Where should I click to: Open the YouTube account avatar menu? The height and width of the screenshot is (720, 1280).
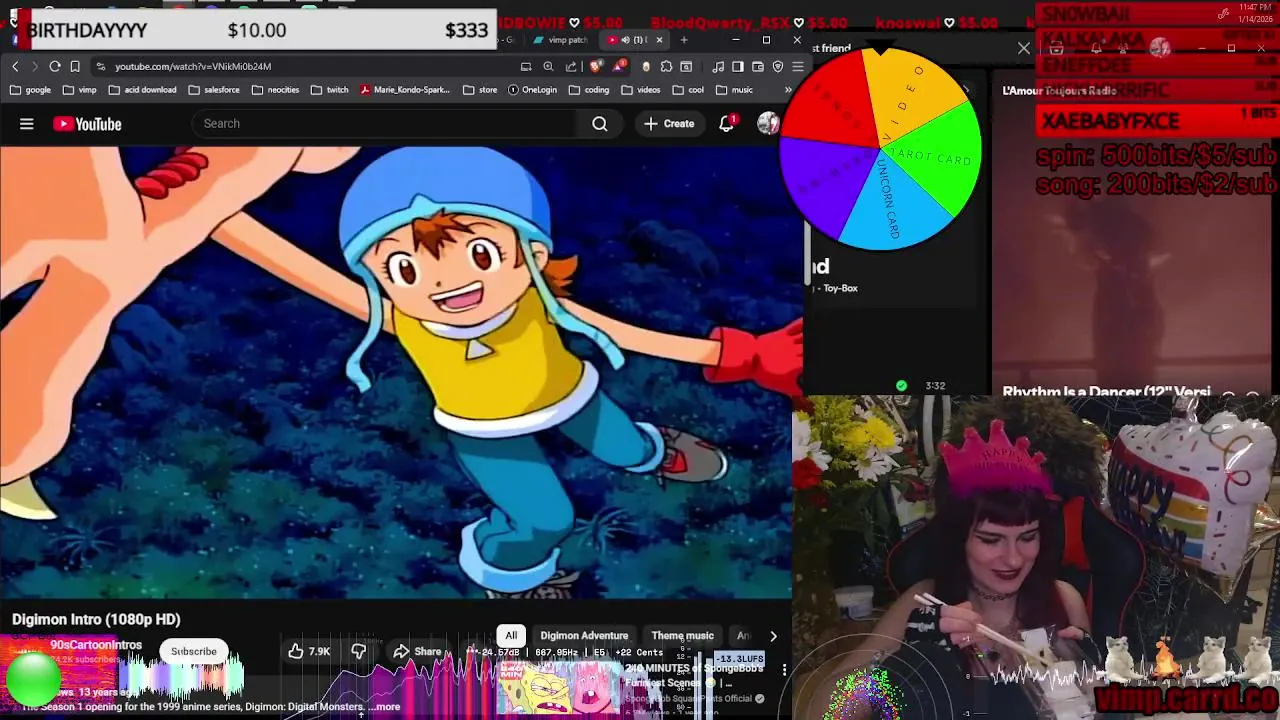coord(768,123)
